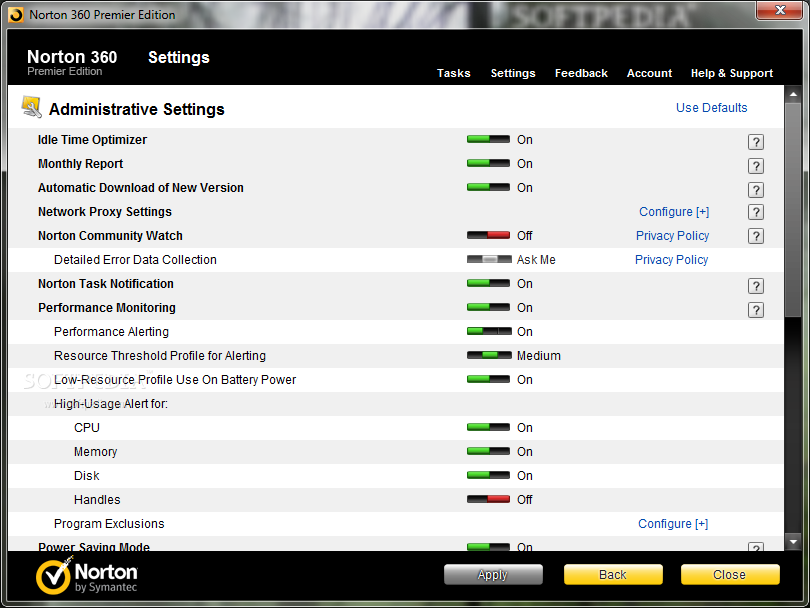Toggle Memory high-usage alert switch
810x608 pixels.
click(x=488, y=451)
